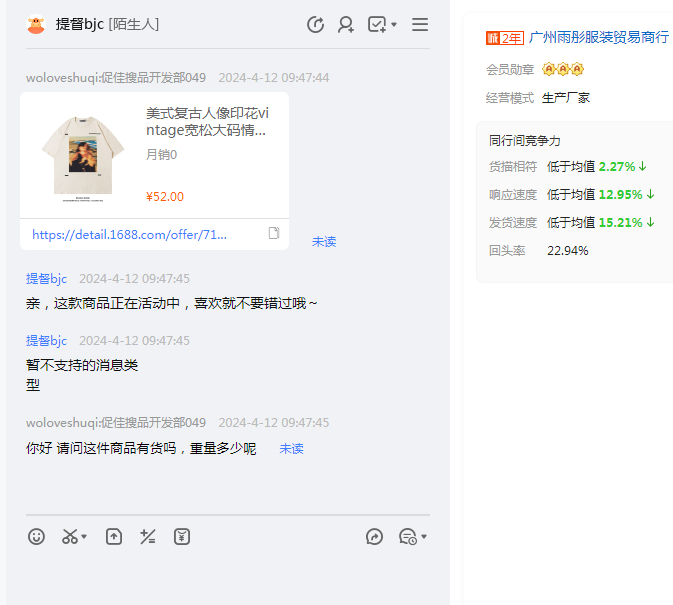Expand the scissors tool dropdown arrow
673x605 pixels.
(x=85, y=538)
